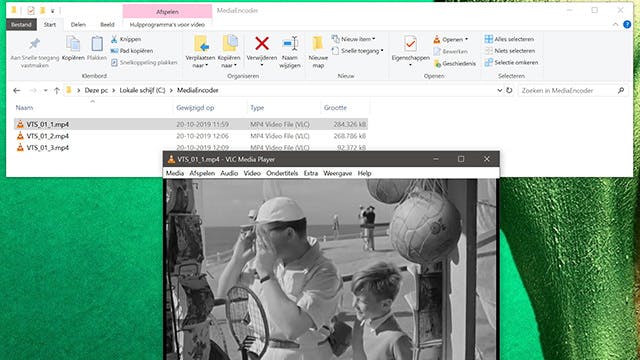Click Naam wijzigen
The image size is (640, 360).
tap(290, 52)
